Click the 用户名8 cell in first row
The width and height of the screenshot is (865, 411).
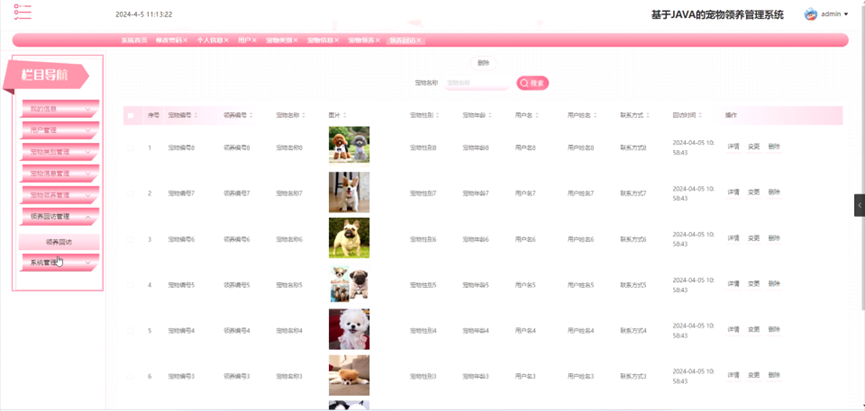click(525, 148)
